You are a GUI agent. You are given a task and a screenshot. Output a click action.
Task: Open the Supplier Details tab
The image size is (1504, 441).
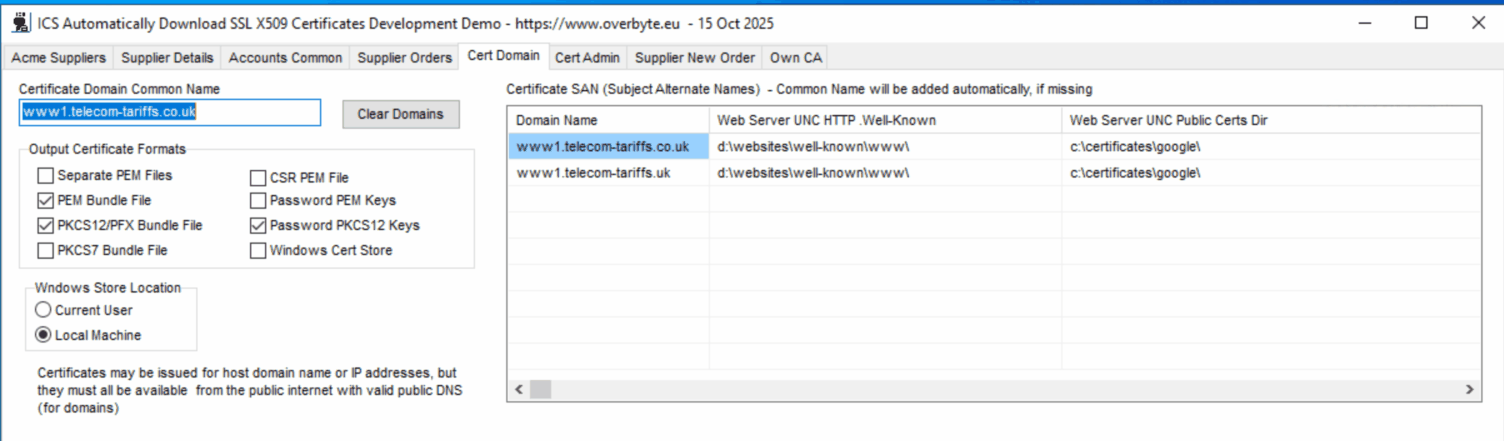point(167,57)
